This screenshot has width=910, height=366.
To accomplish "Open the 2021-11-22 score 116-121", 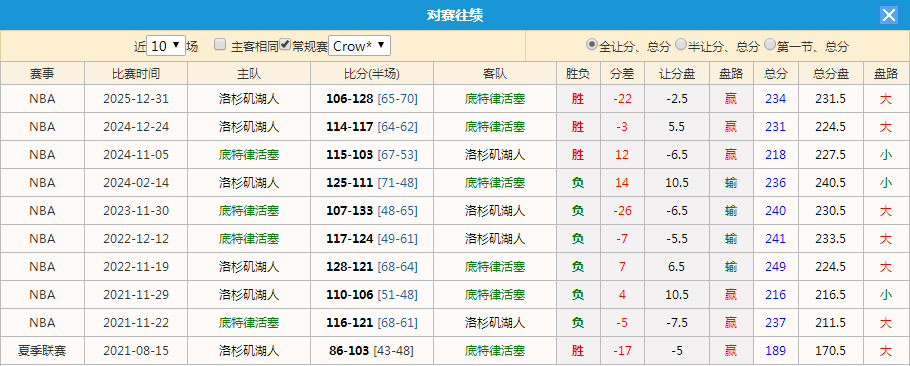I will (x=349, y=322).
